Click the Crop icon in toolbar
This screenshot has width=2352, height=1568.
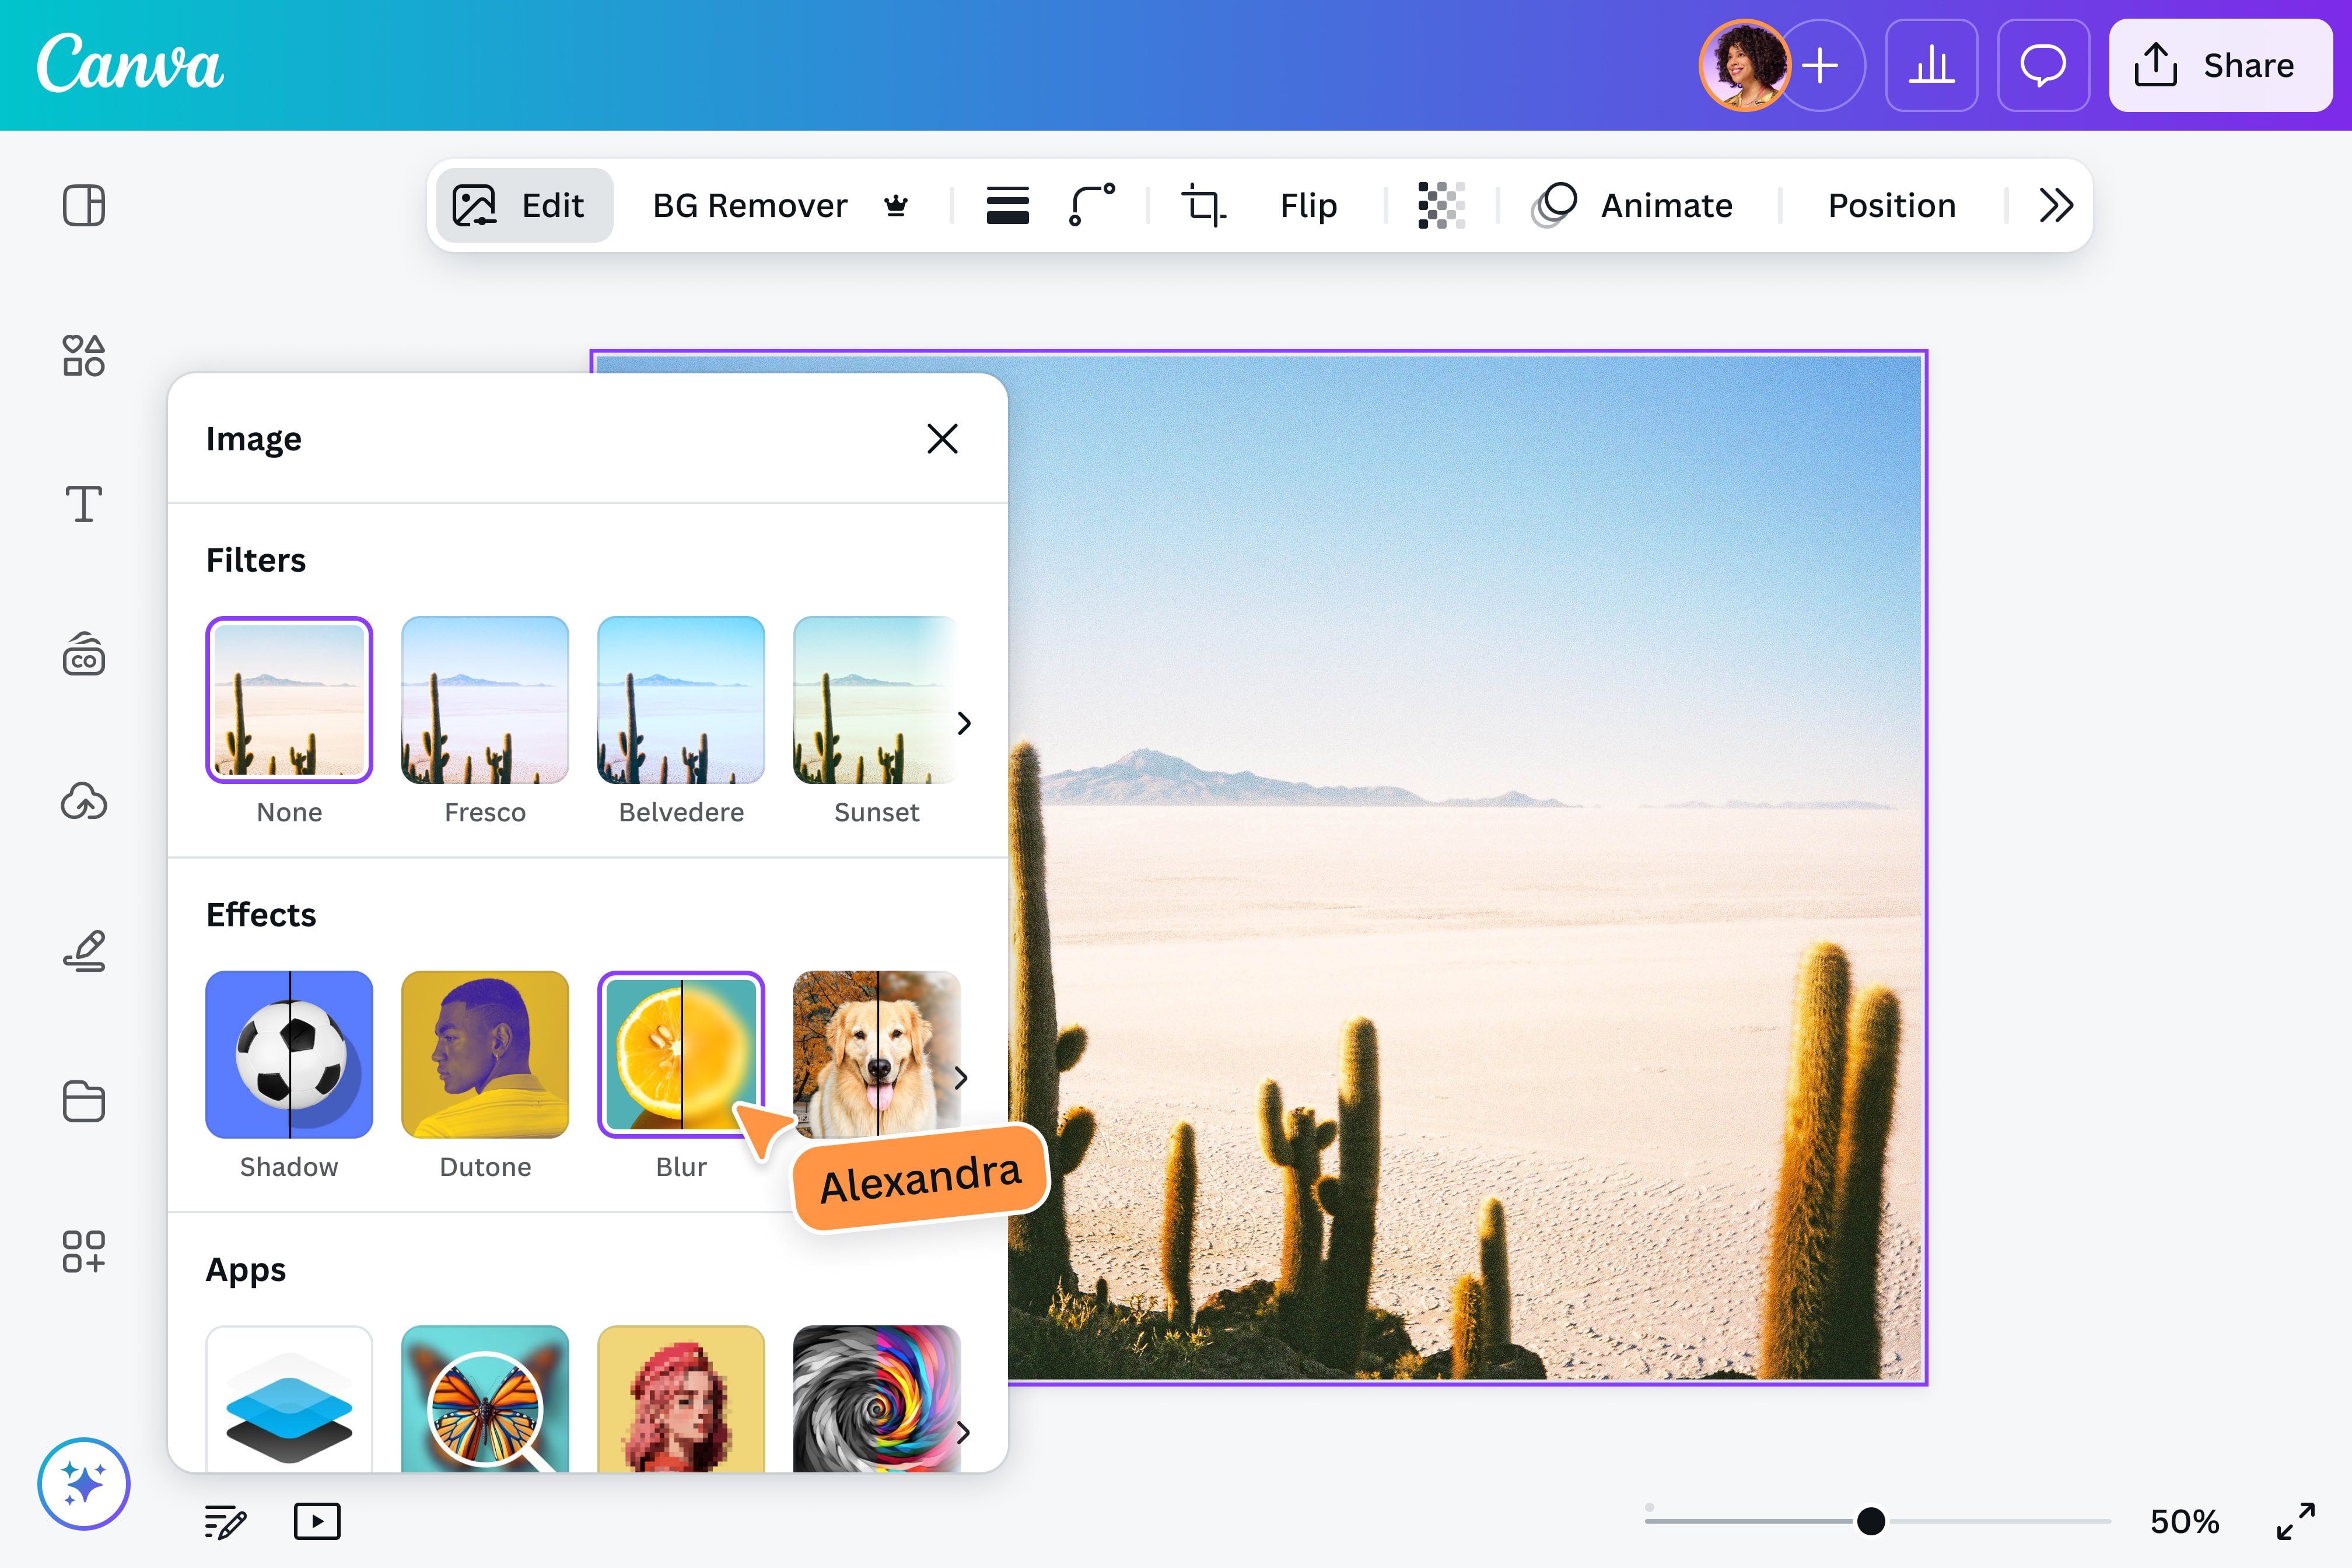1203,206
